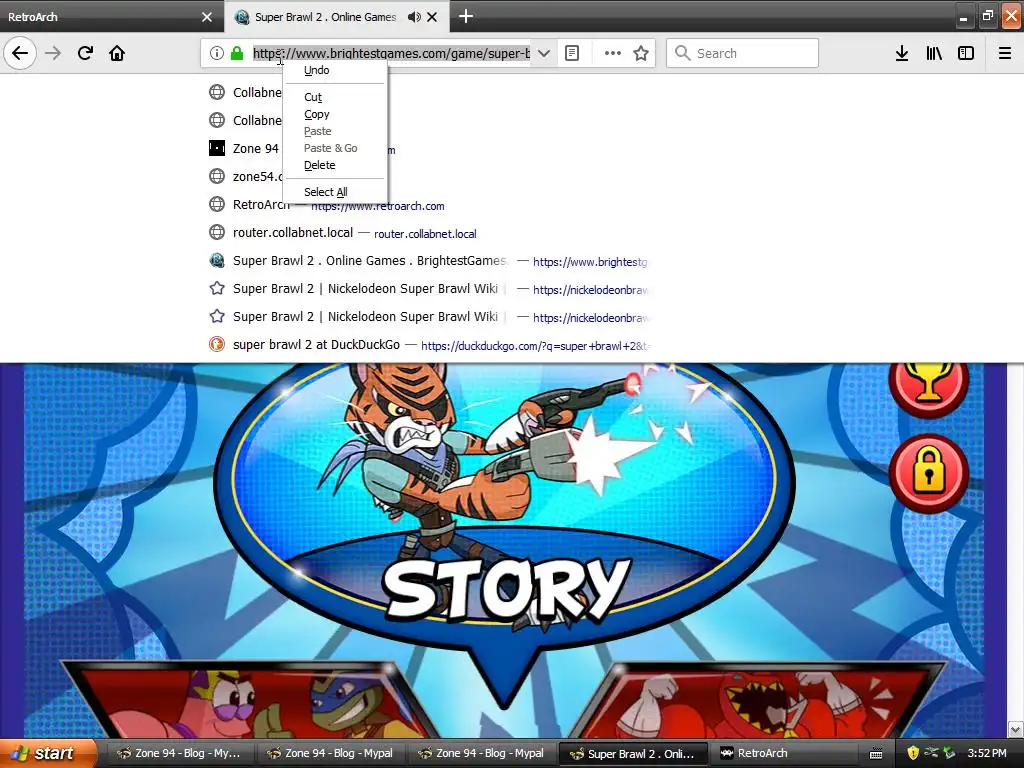Bookmark this page with the star
1024x768 pixels.
pos(641,53)
